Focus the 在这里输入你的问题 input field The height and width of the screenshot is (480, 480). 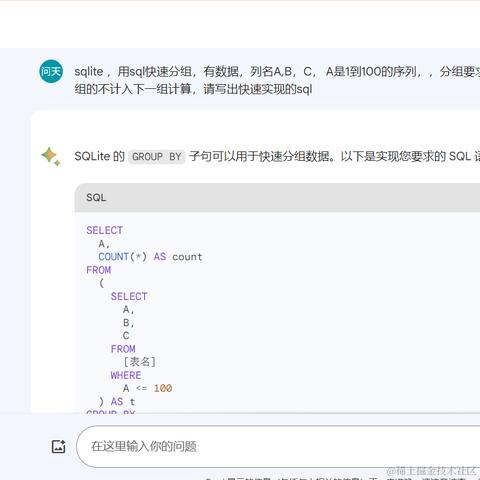pos(278,446)
